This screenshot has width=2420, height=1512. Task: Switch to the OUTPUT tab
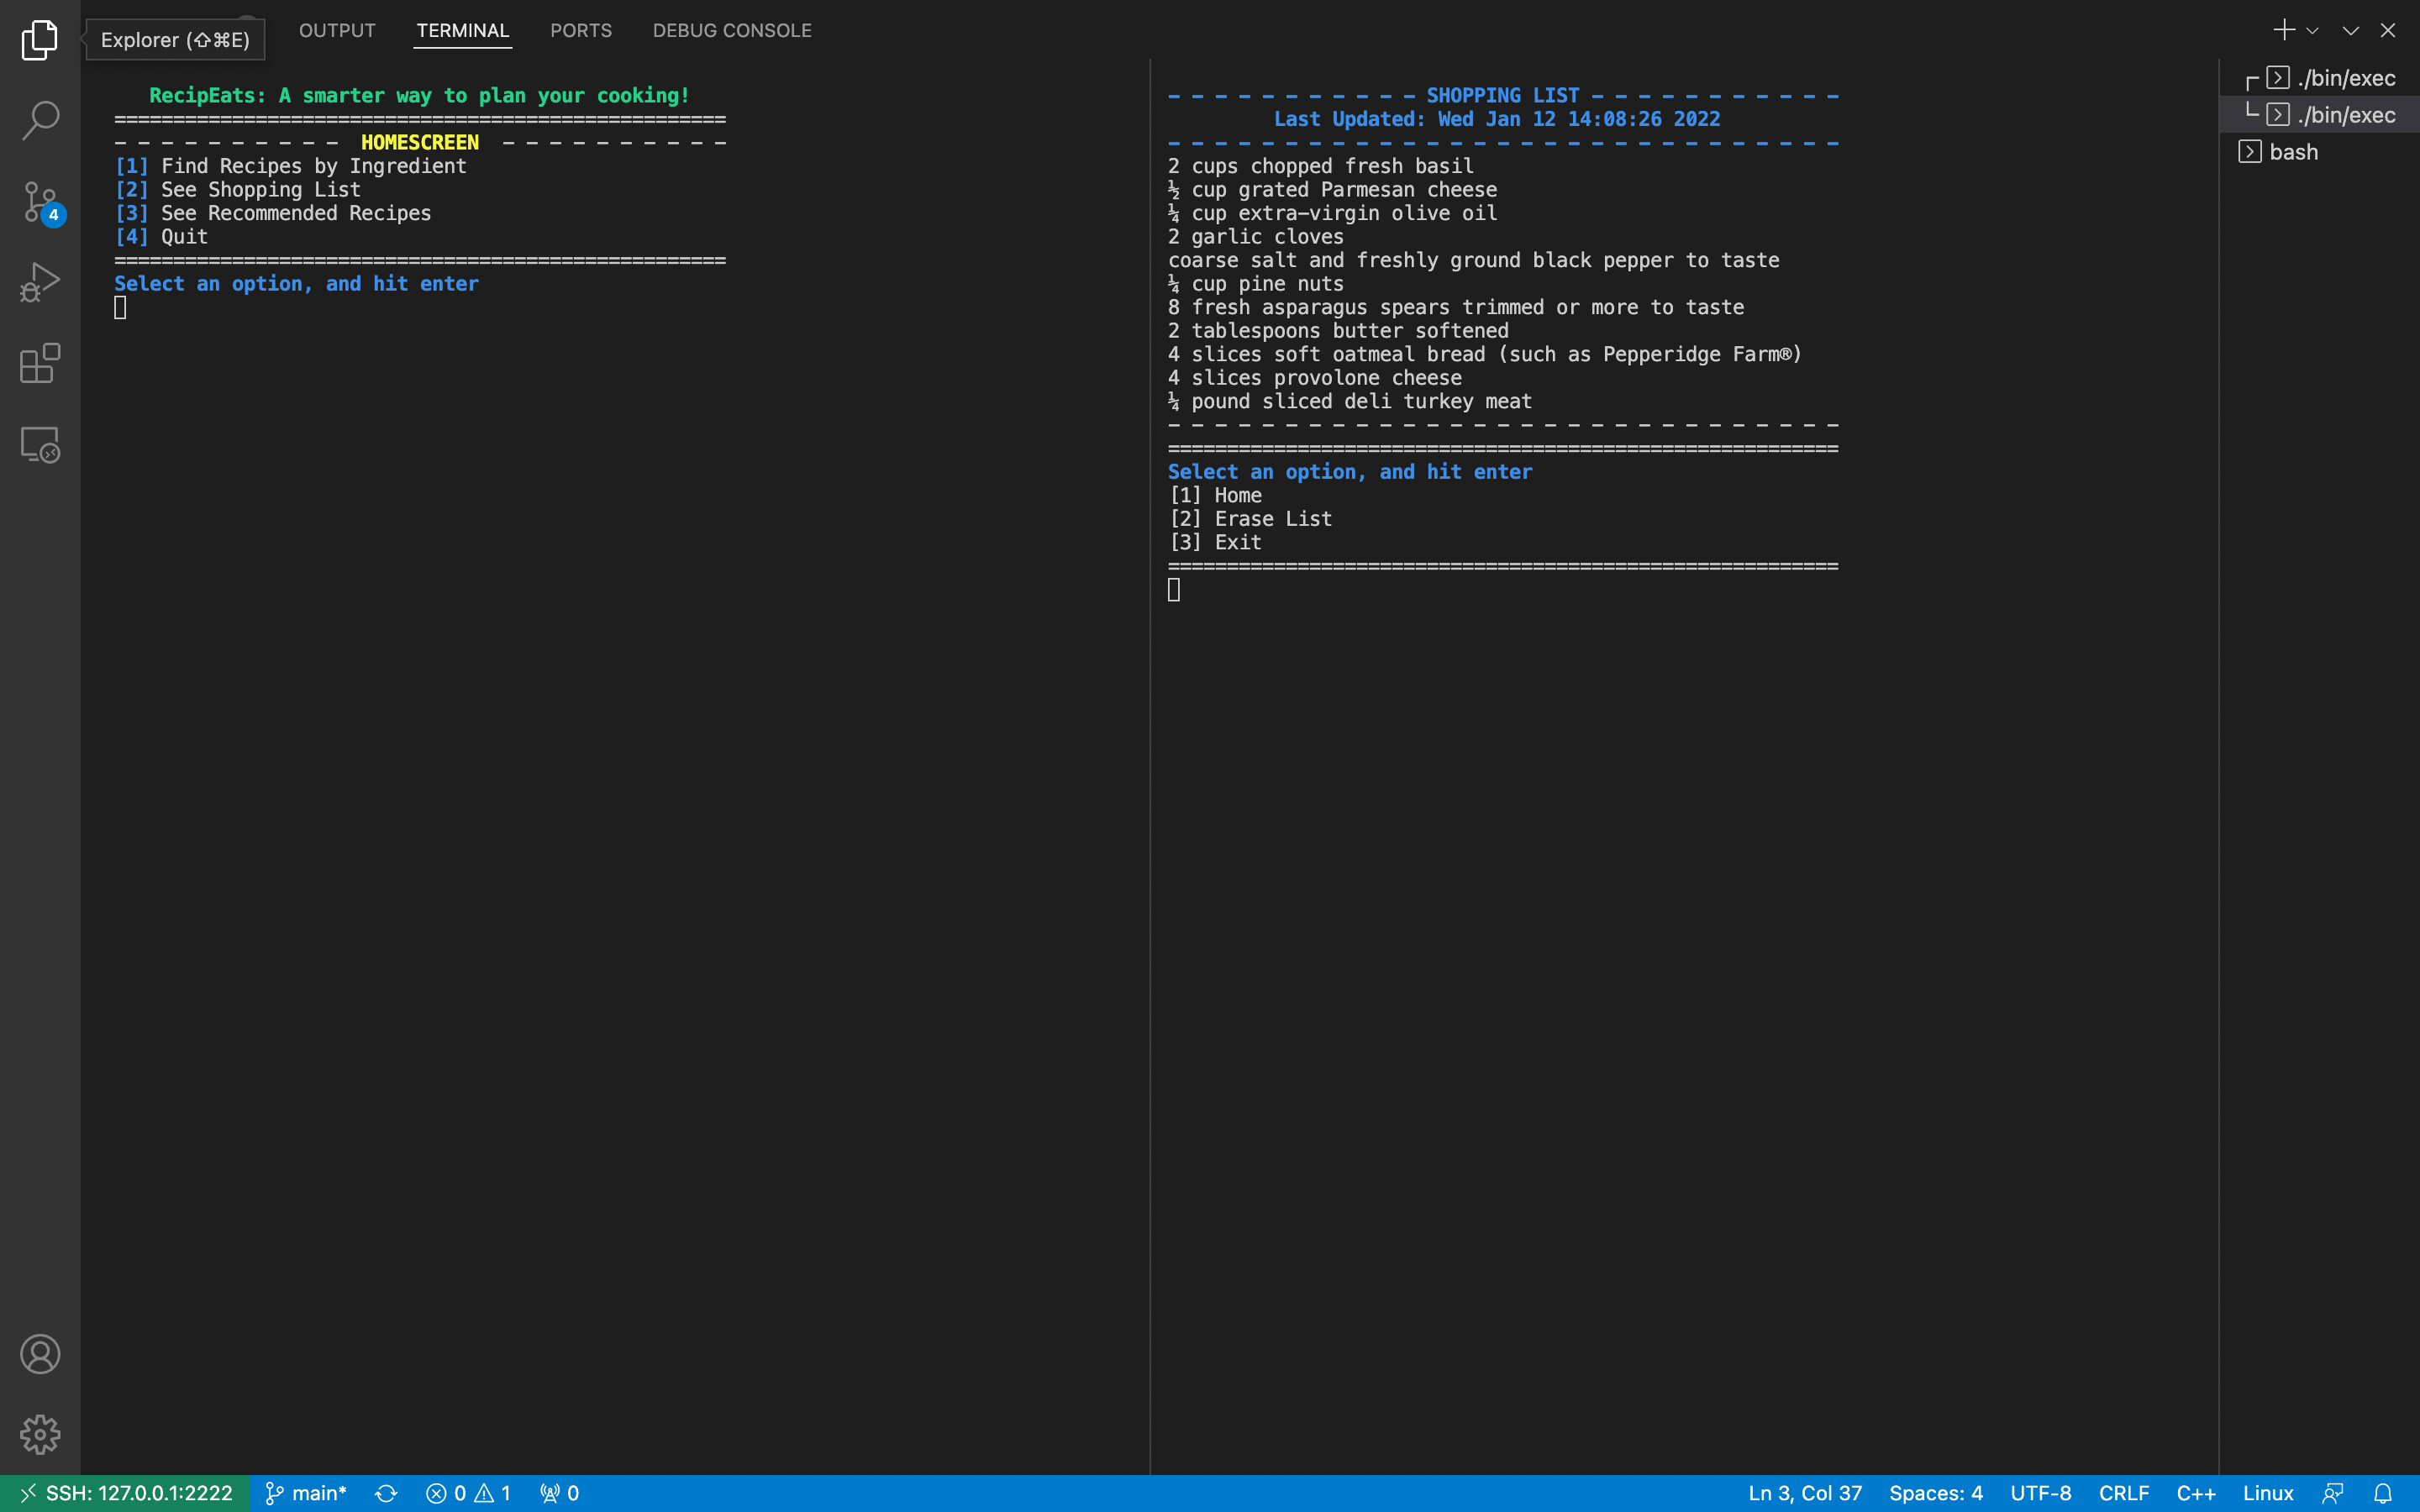337,31
